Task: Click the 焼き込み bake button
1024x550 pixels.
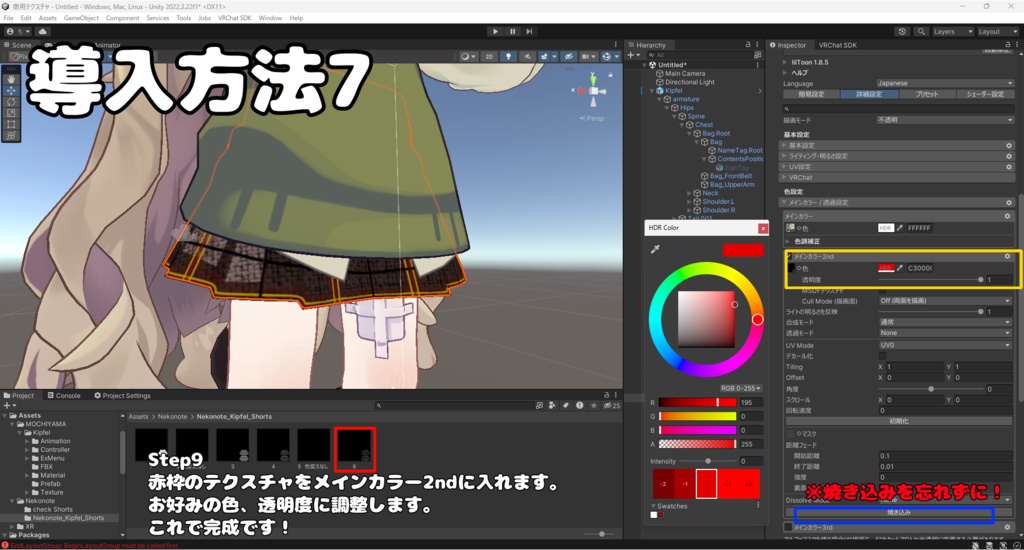Action: point(899,513)
